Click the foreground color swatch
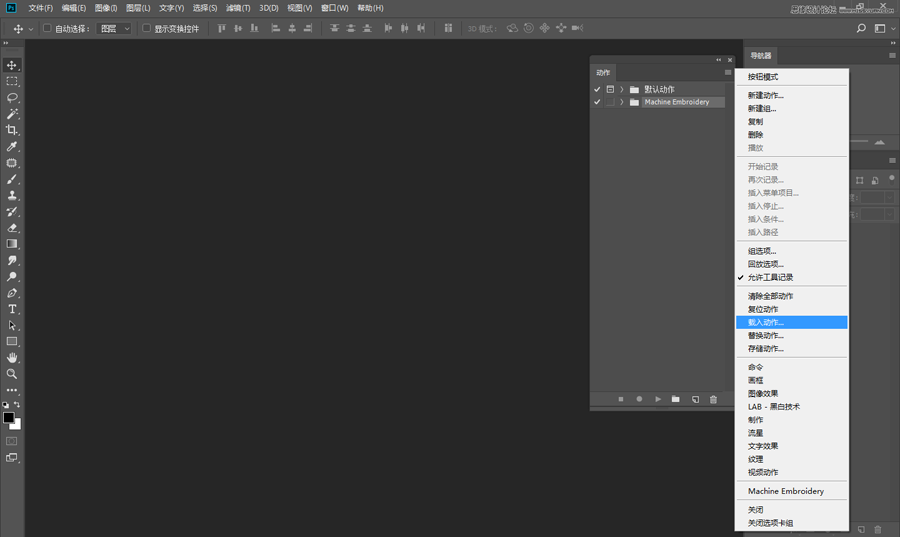The image size is (900, 537). tap(8, 418)
